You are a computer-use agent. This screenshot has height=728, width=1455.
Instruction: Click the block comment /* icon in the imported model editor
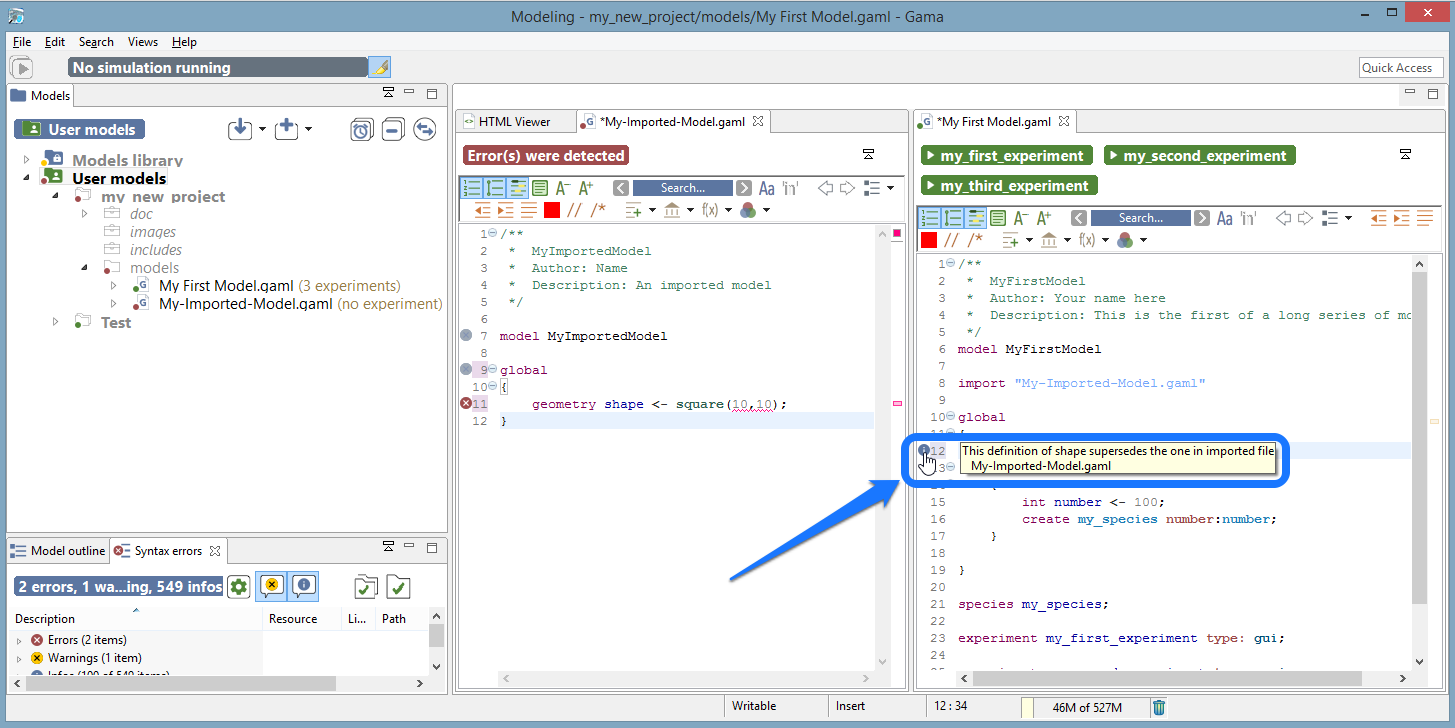[598, 210]
